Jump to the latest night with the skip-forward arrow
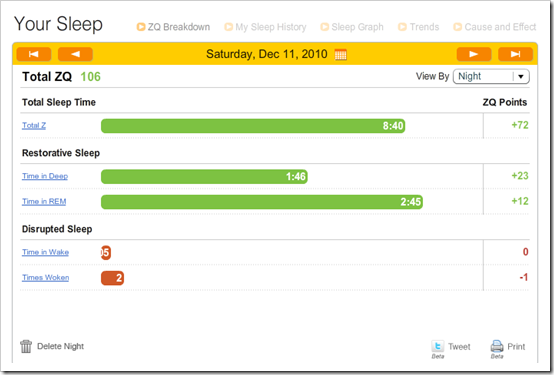Image resolution: width=554 pixels, height=375 pixels. pos(515,54)
